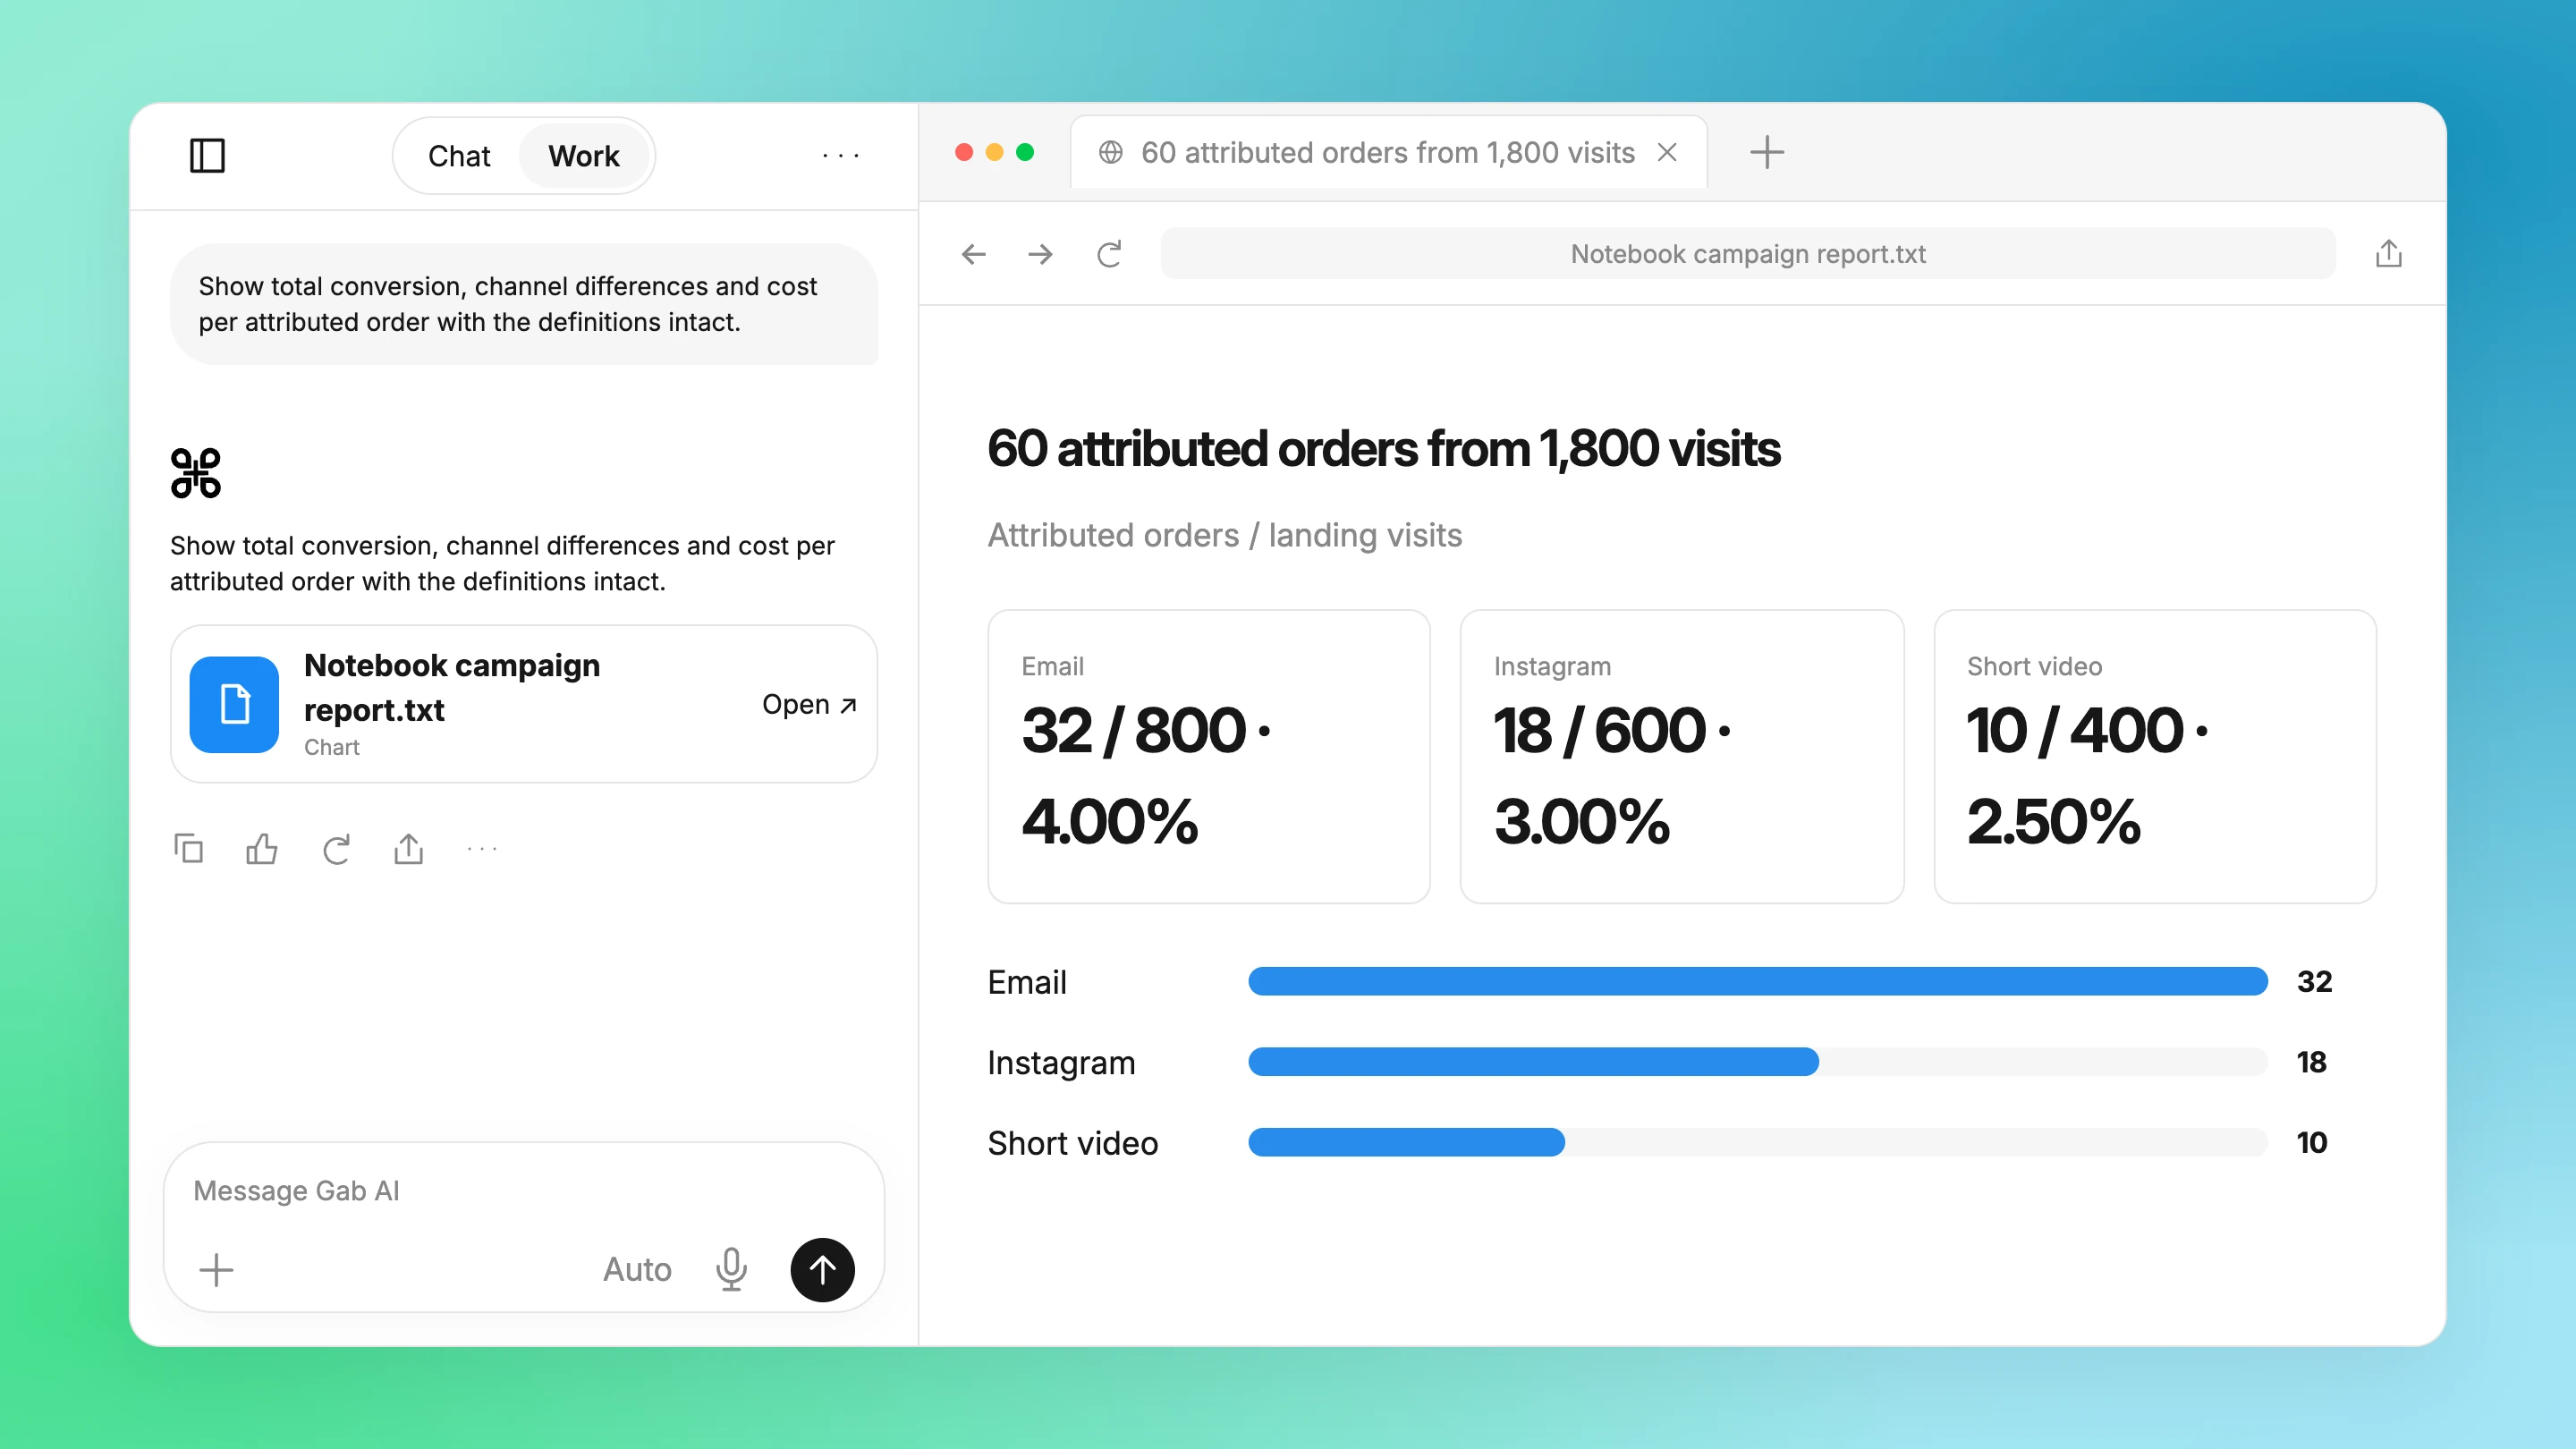This screenshot has width=2576, height=1449.
Task: Open more response actions ellipsis
Action: (482, 849)
